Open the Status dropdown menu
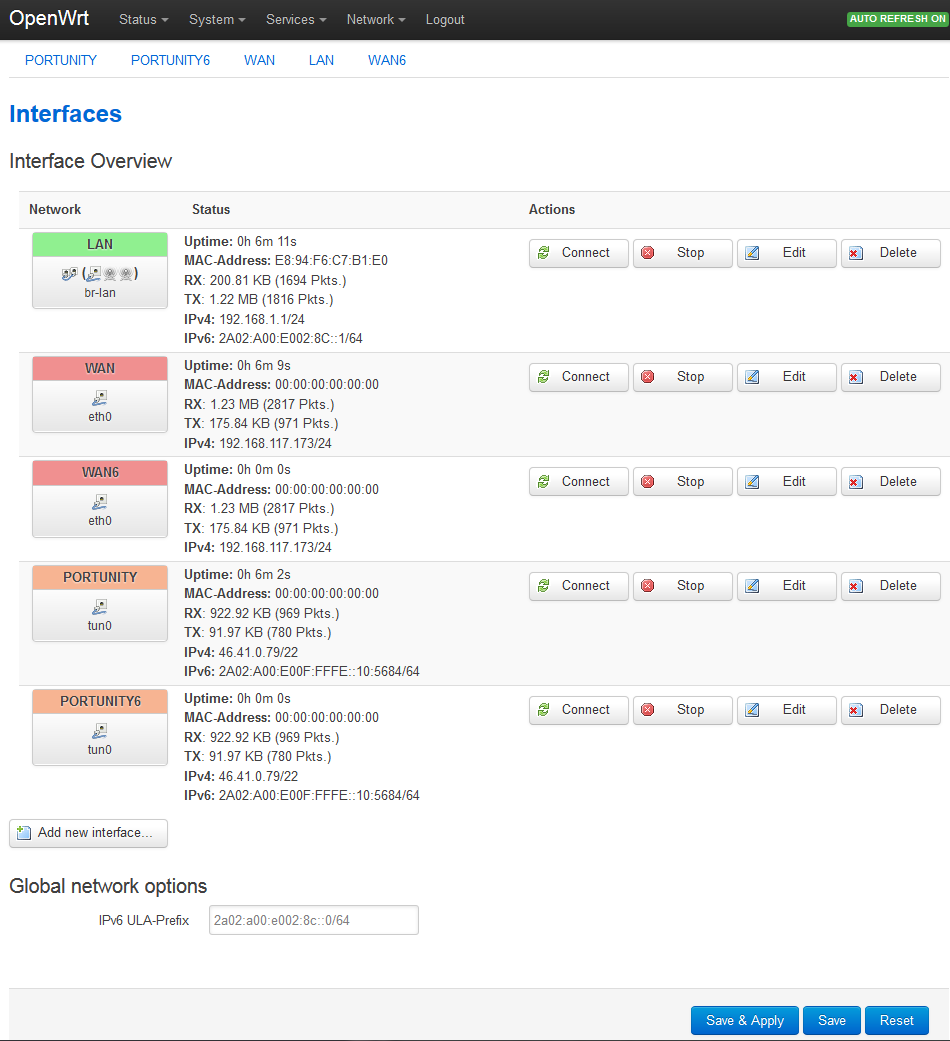The image size is (950, 1041). click(x=143, y=20)
